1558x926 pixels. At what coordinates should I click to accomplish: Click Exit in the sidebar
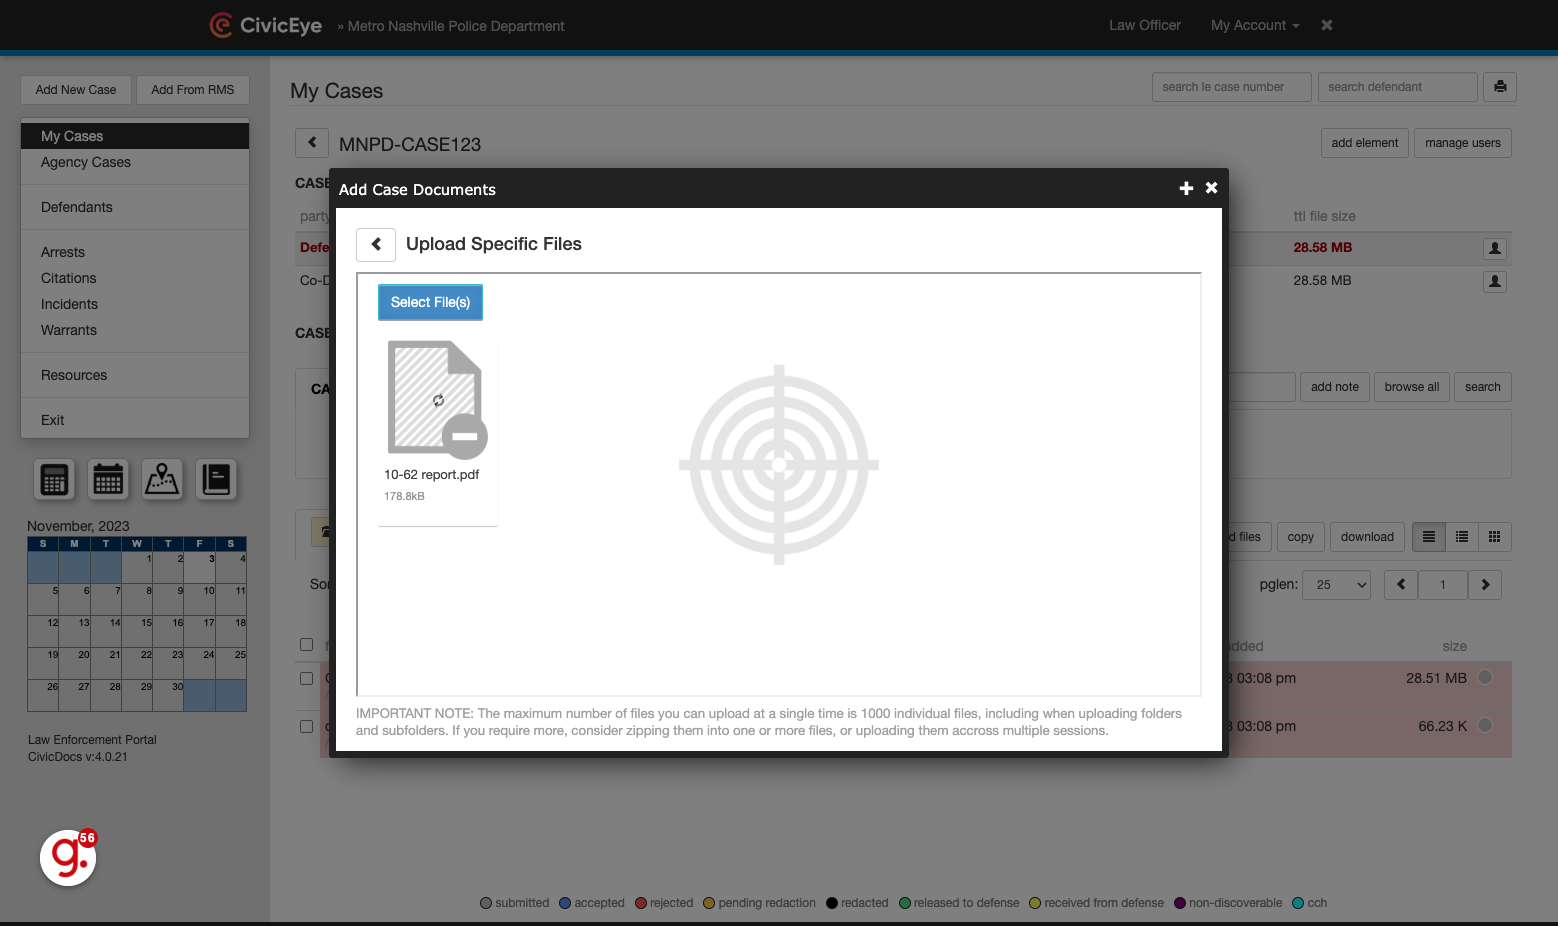coord(135,420)
